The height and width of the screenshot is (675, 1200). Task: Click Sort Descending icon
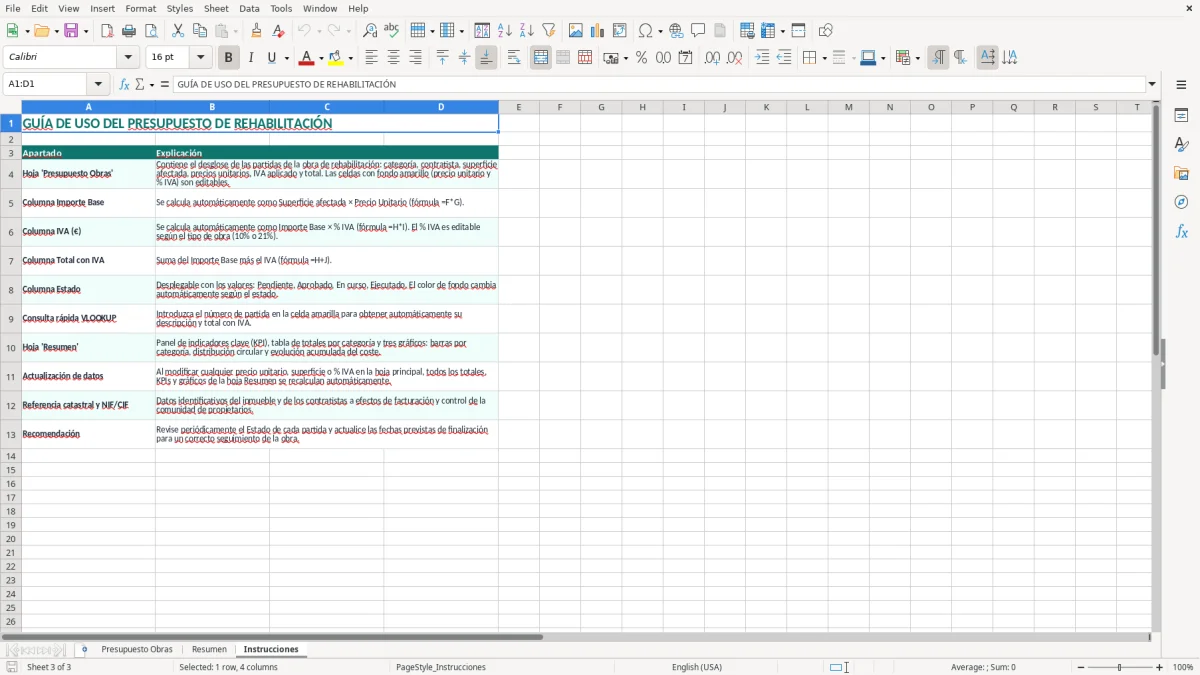(x=526, y=31)
